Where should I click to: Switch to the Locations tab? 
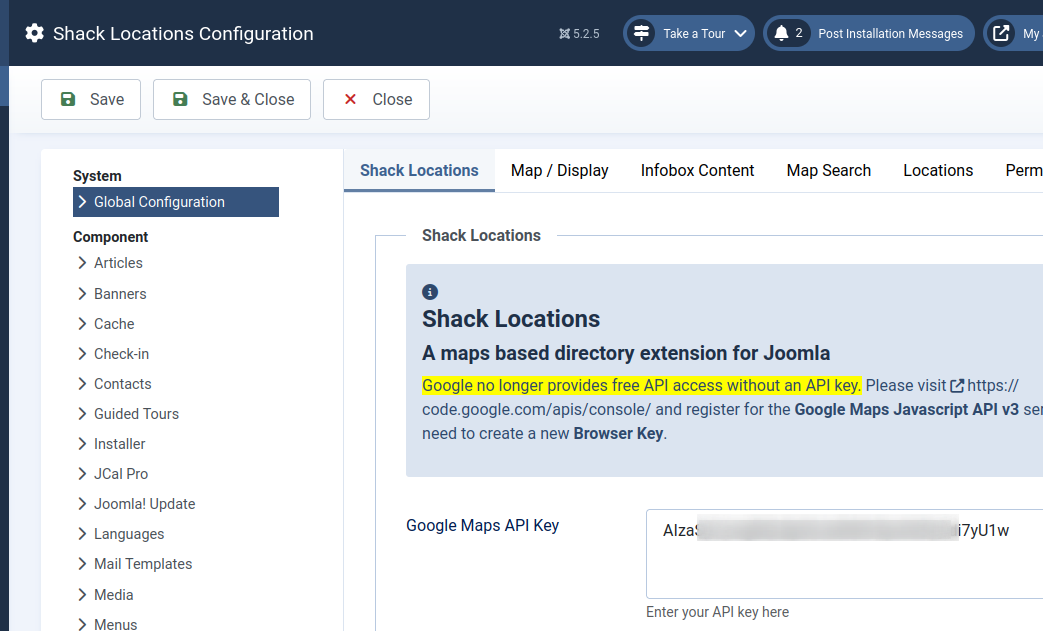[x=938, y=171]
